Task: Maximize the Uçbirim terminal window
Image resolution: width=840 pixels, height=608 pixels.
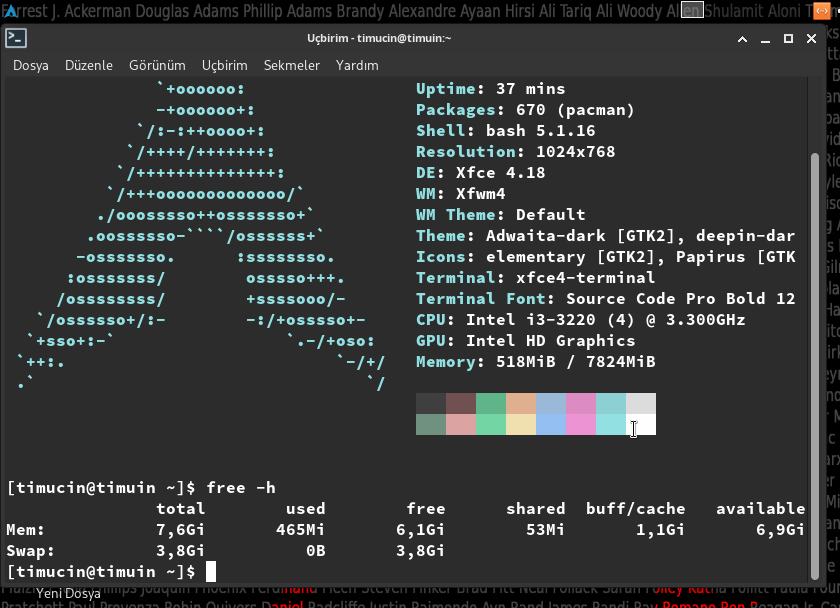Action: [x=789, y=39]
